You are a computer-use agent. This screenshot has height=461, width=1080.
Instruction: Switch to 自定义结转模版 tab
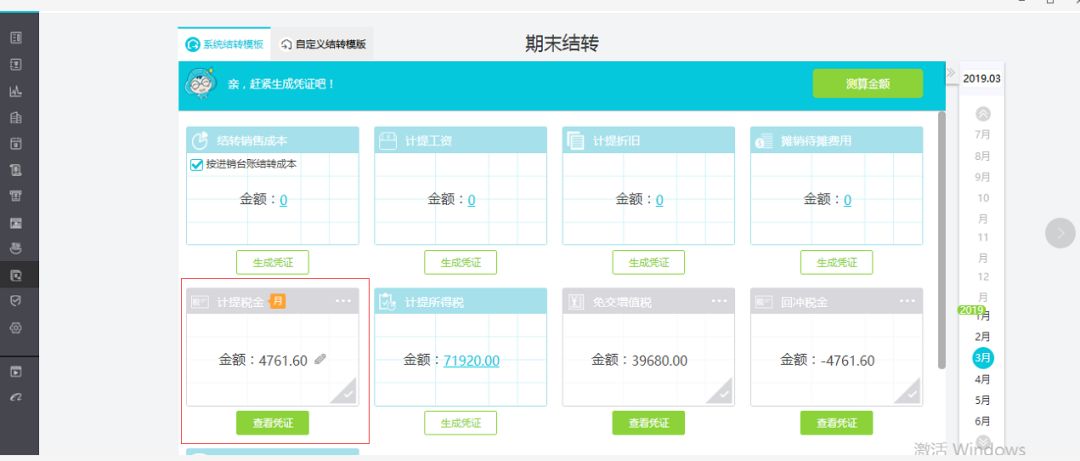pos(323,44)
